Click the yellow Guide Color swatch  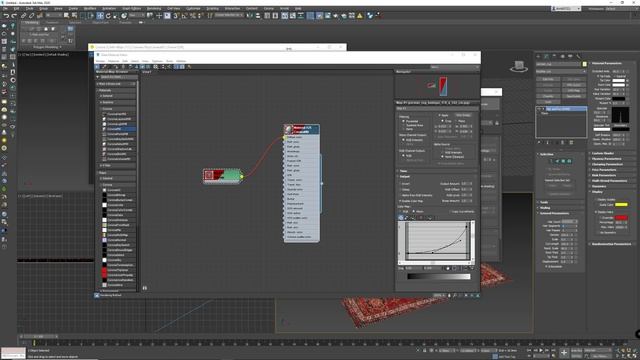[621, 204]
